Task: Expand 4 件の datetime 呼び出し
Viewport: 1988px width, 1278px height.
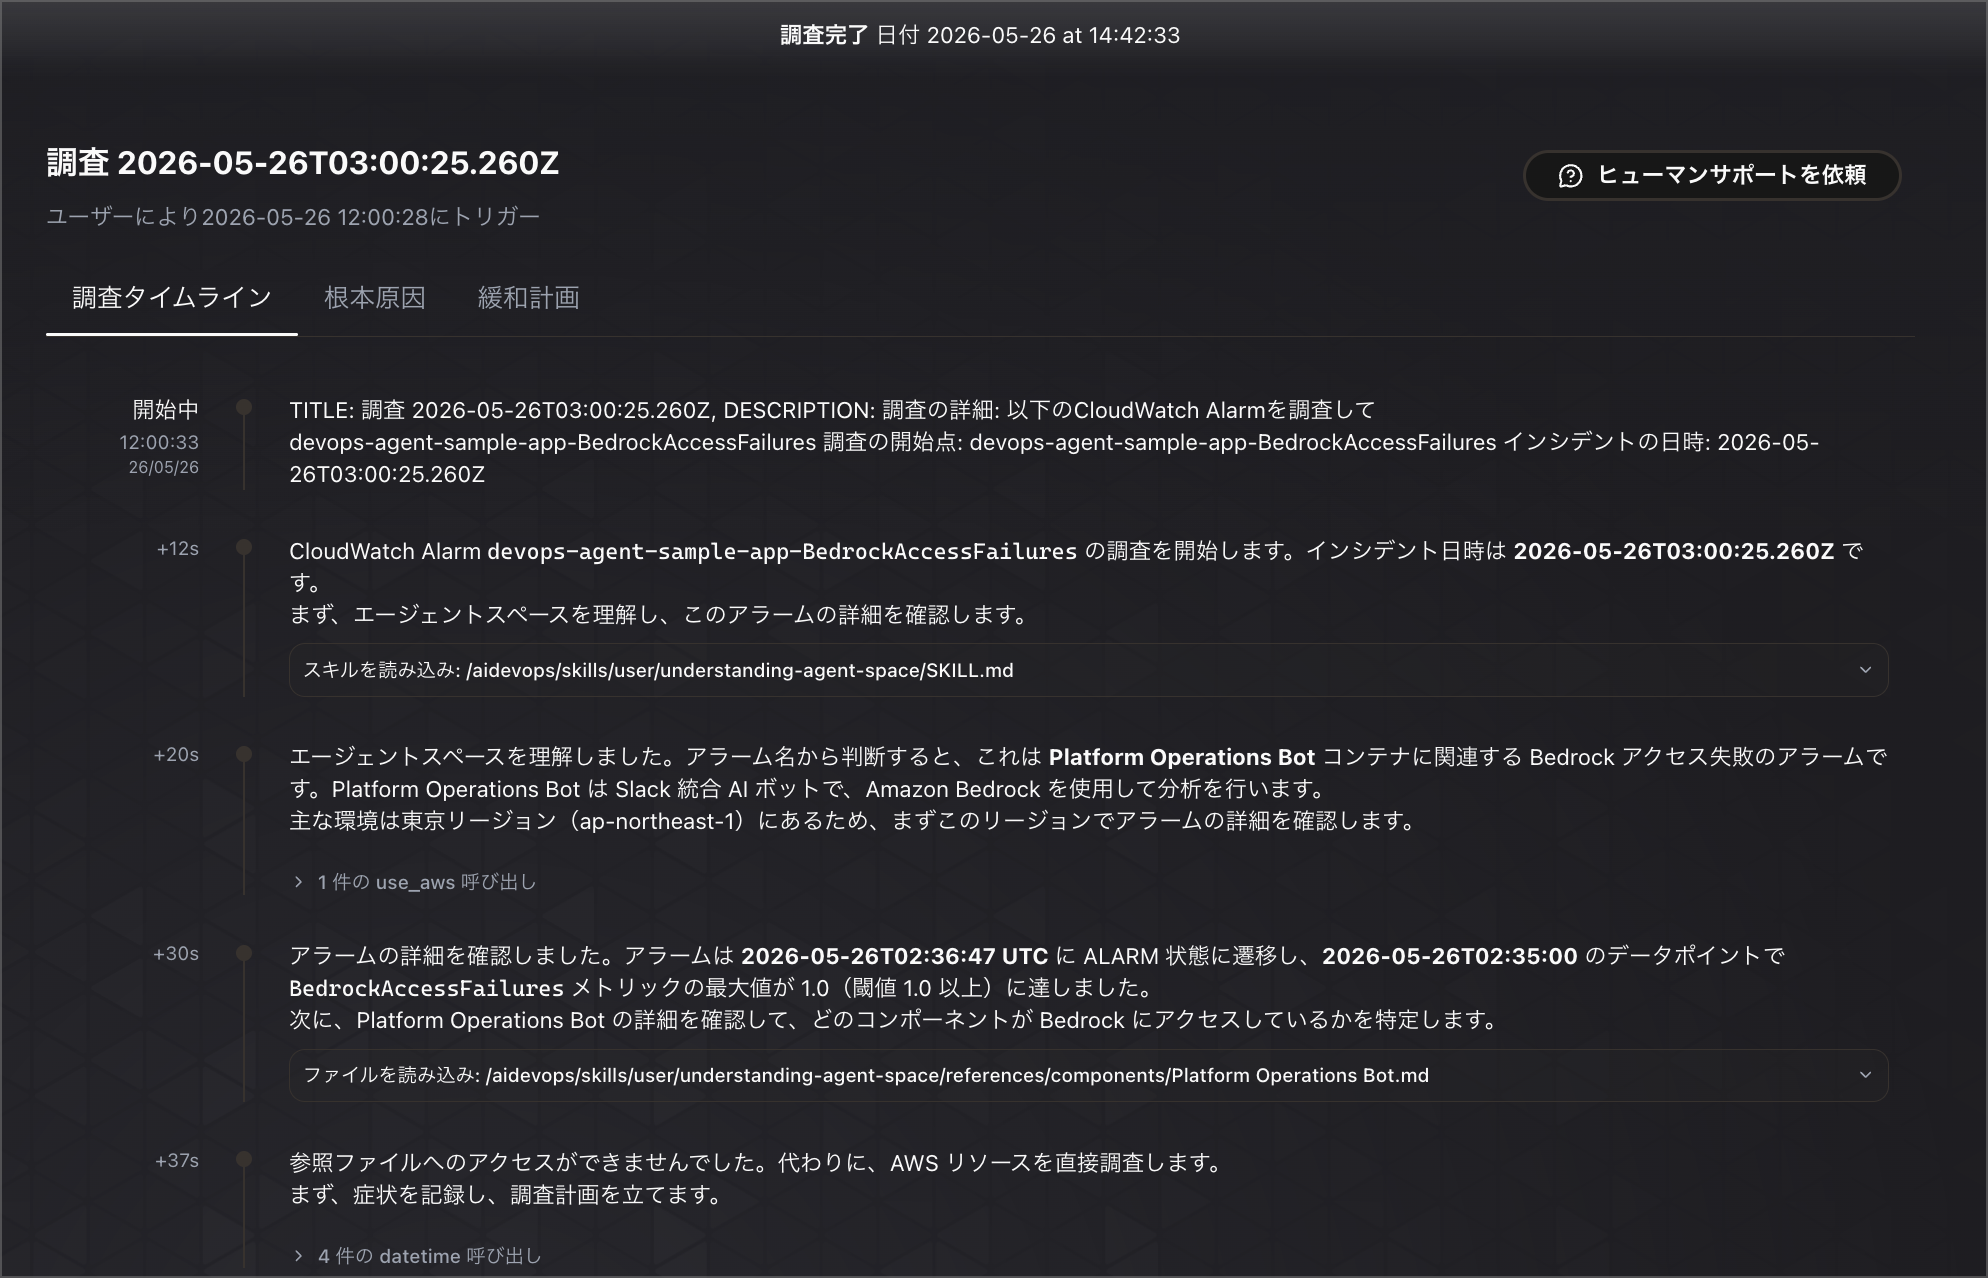Action: coord(417,1256)
